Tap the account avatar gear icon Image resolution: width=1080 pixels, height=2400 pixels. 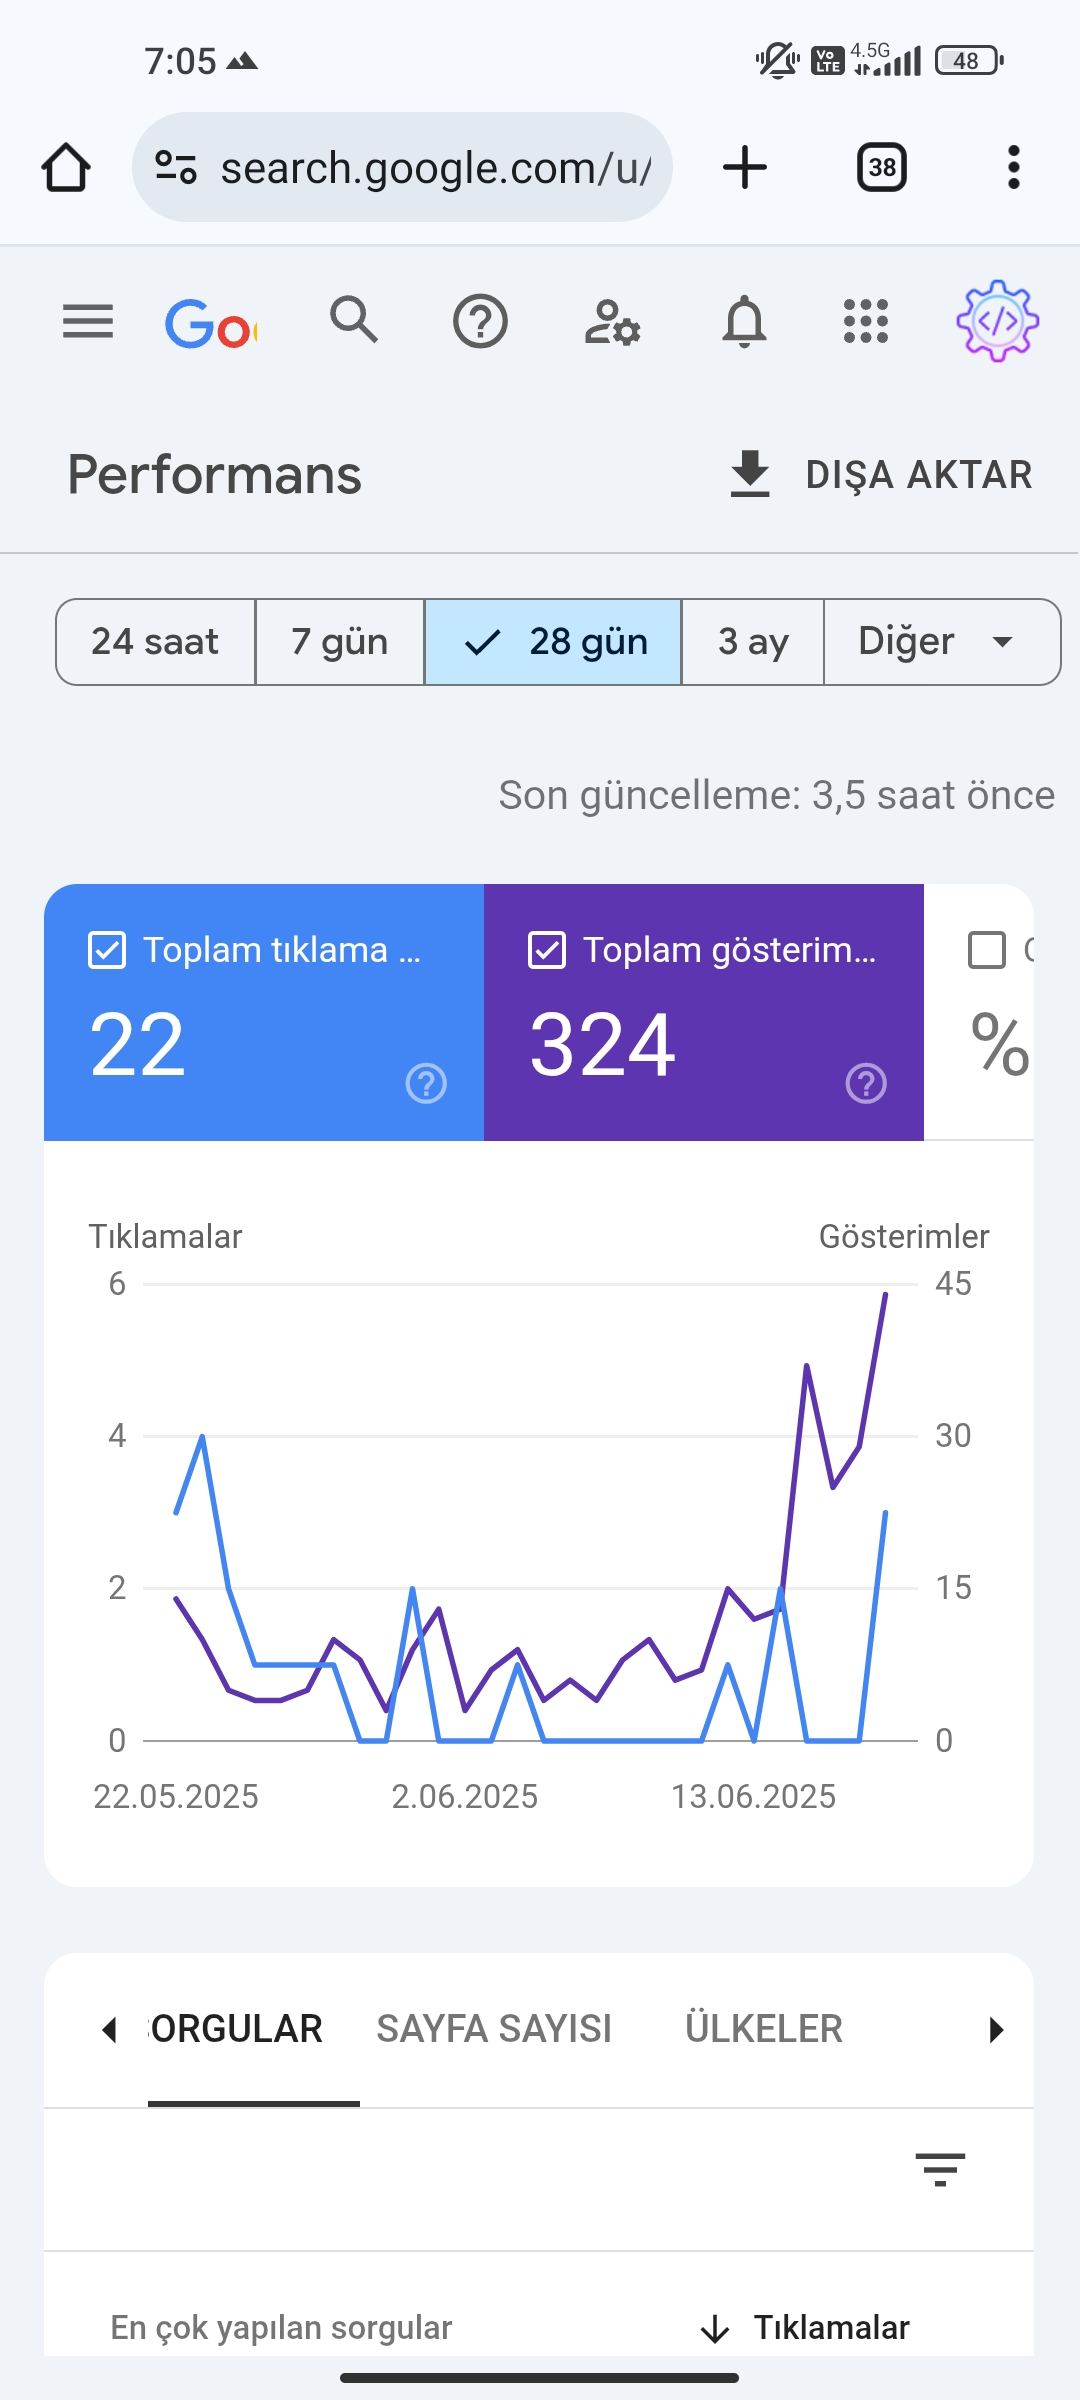(997, 321)
